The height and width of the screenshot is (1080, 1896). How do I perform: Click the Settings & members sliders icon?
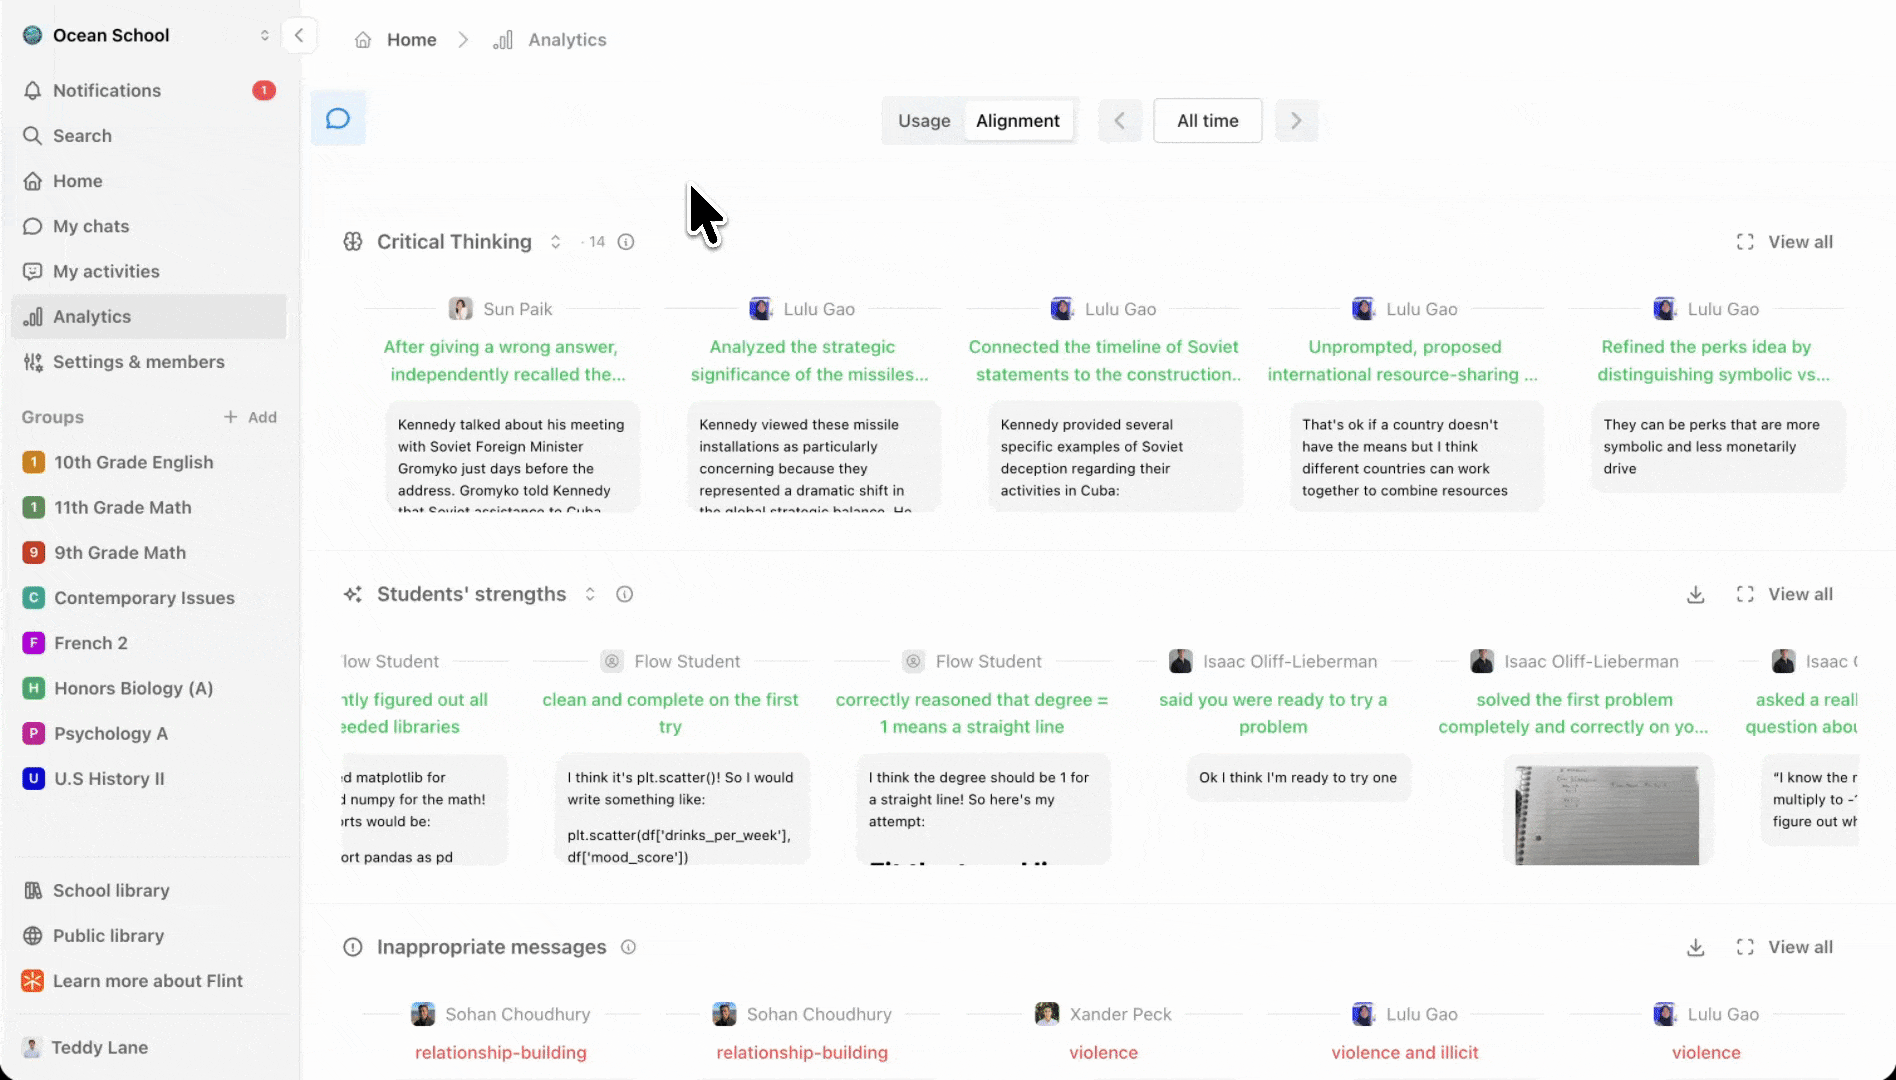[x=33, y=362]
